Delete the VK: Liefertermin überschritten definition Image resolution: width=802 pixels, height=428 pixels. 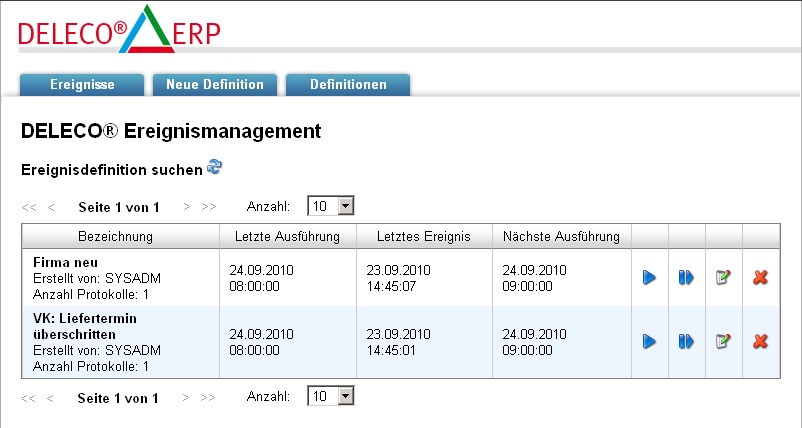coord(760,342)
